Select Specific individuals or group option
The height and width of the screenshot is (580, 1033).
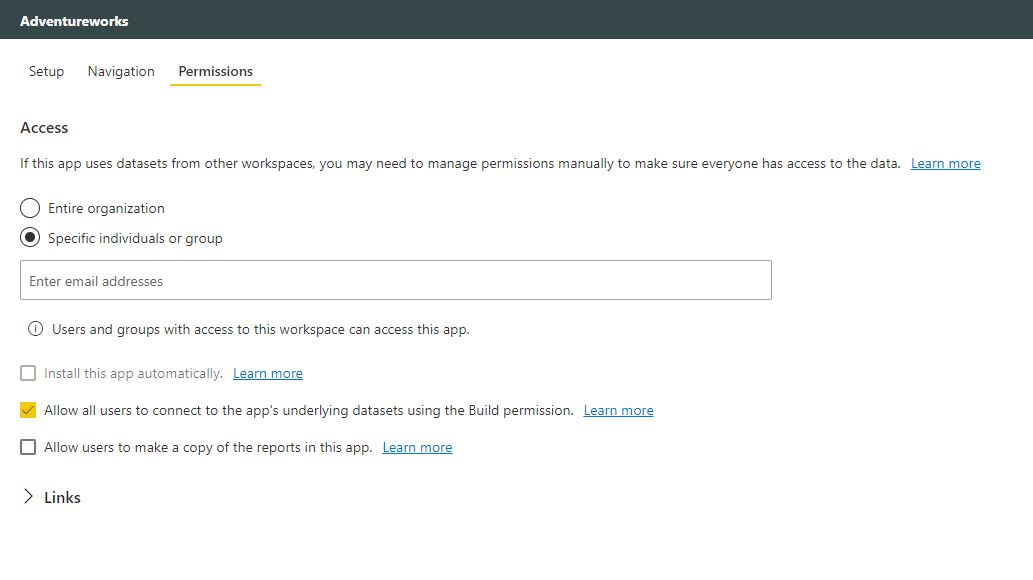(x=30, y=238)
